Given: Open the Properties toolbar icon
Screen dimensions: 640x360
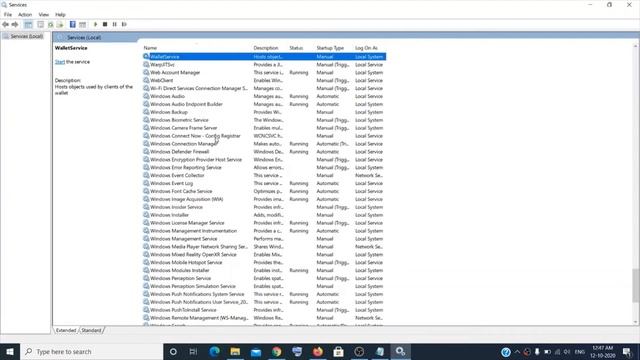Looking at the screenshot, I should (40, 24).
